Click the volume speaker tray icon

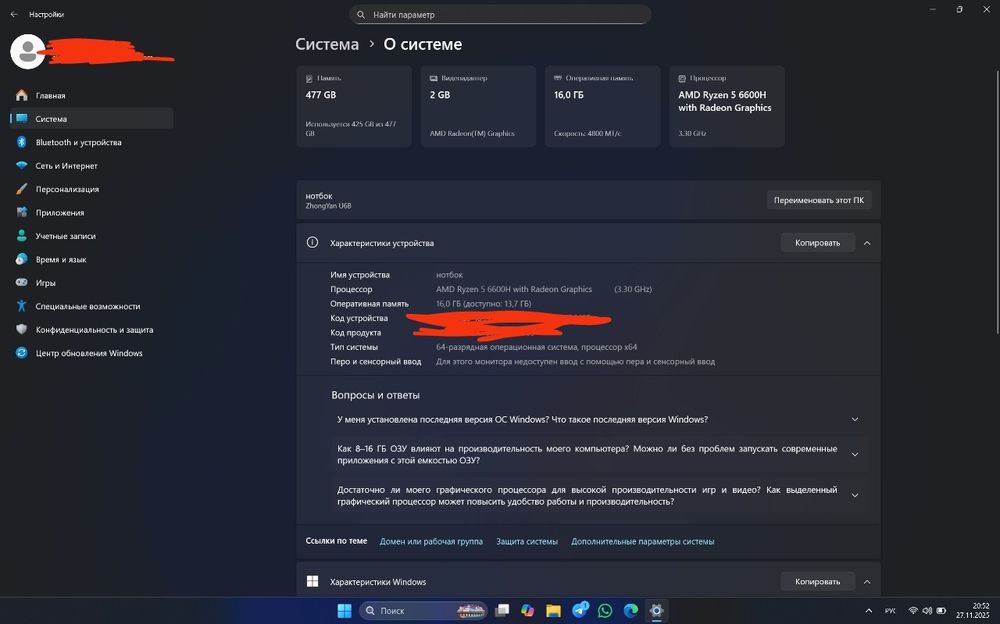coord(927,611)
